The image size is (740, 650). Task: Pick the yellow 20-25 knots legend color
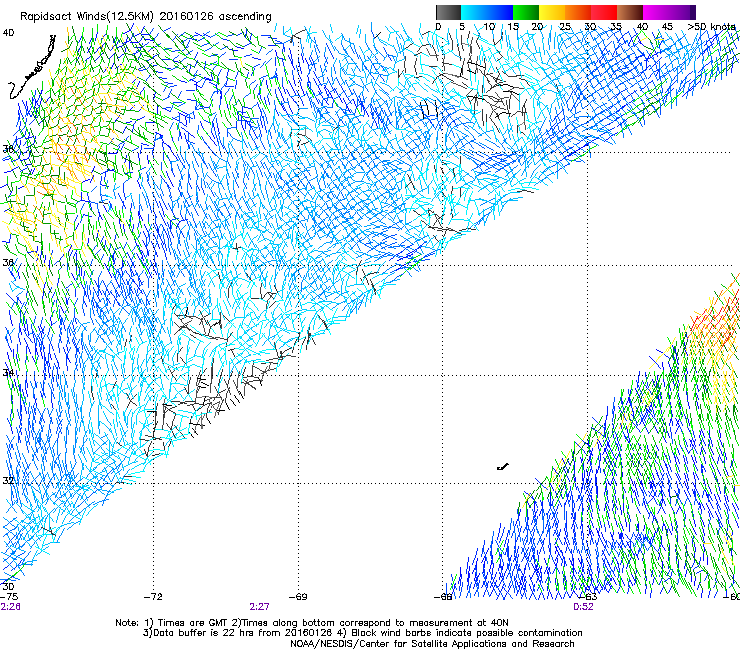click(552, 12)
